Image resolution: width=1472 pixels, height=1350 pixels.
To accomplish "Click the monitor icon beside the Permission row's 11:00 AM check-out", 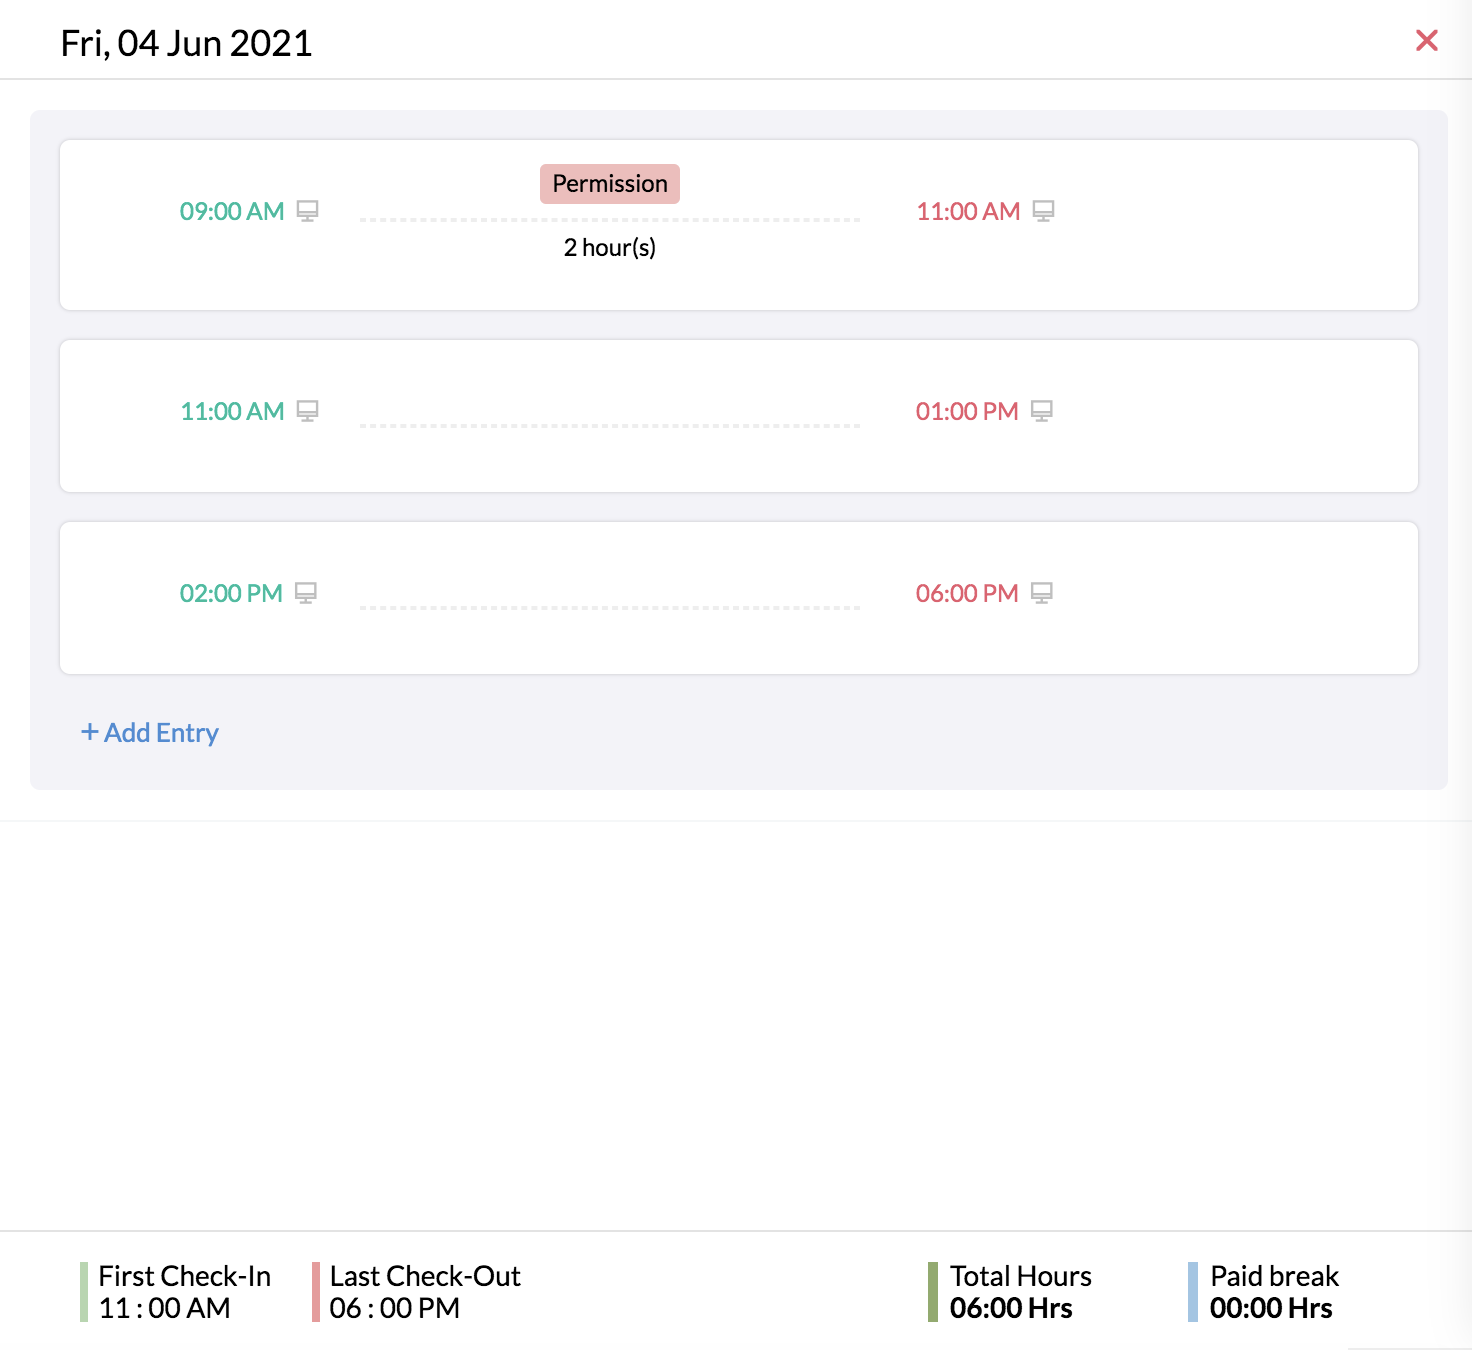I will coord(1044,211).
